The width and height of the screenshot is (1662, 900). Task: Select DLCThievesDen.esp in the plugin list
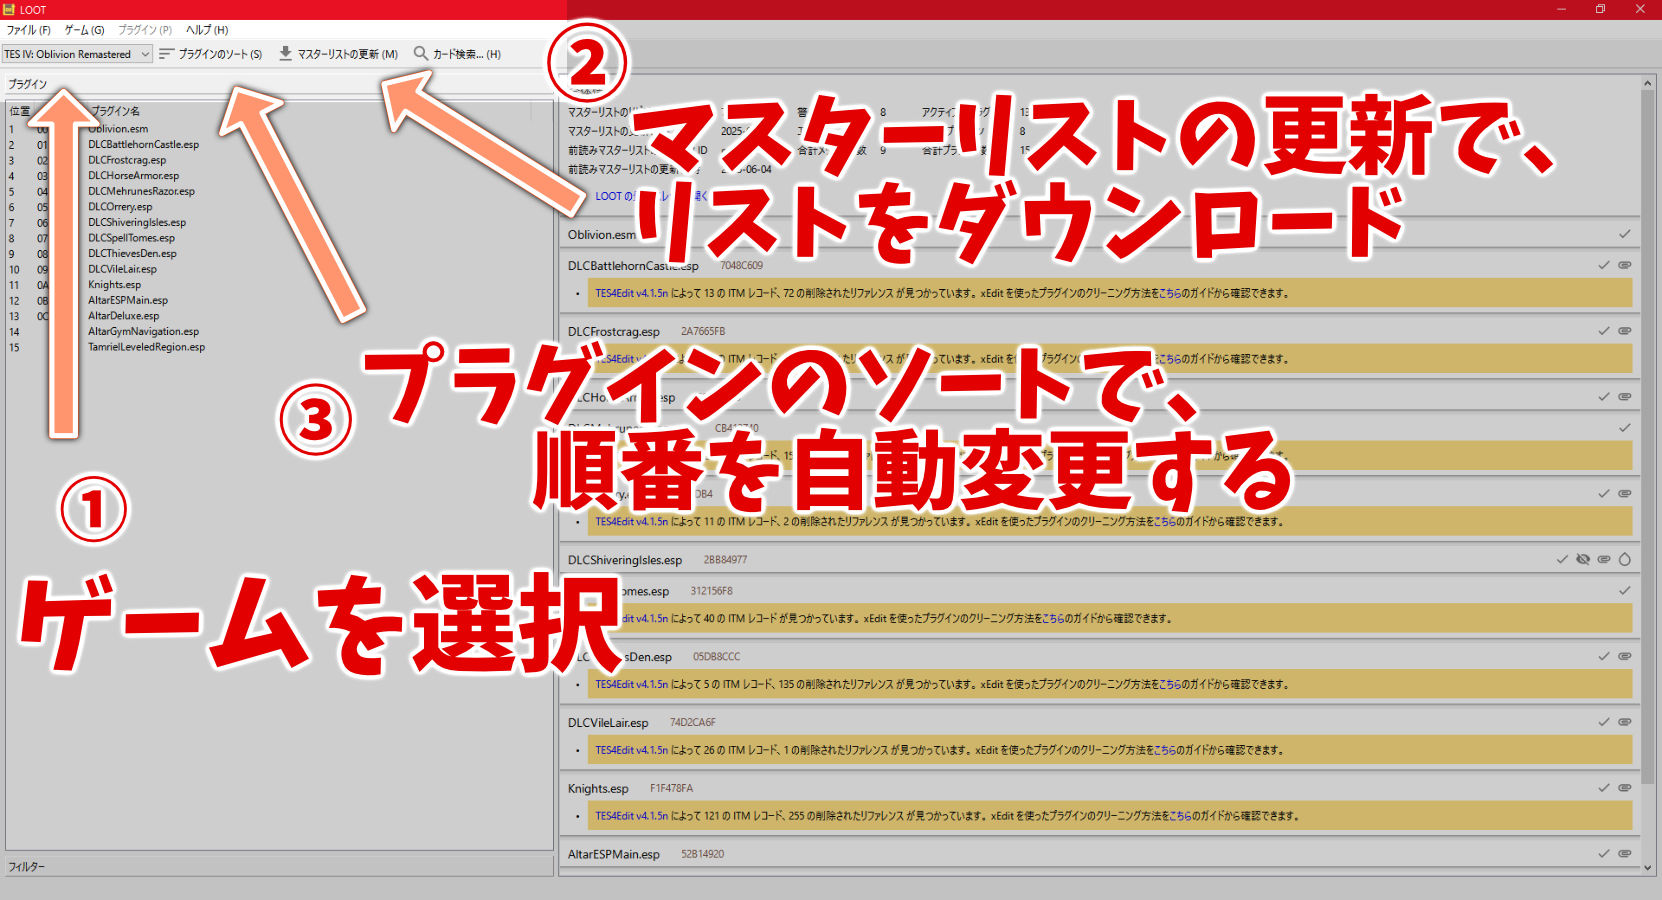tap(132, 253)
